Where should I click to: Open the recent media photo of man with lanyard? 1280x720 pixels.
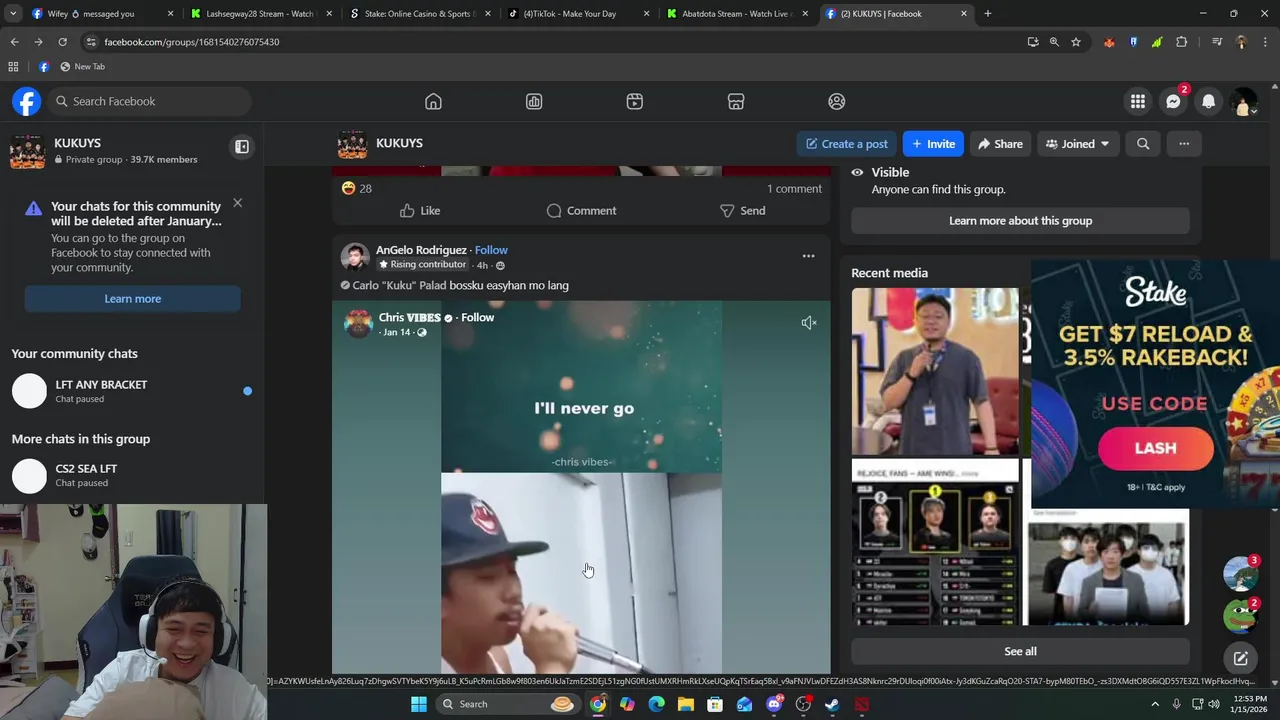(x=935, y=371)
